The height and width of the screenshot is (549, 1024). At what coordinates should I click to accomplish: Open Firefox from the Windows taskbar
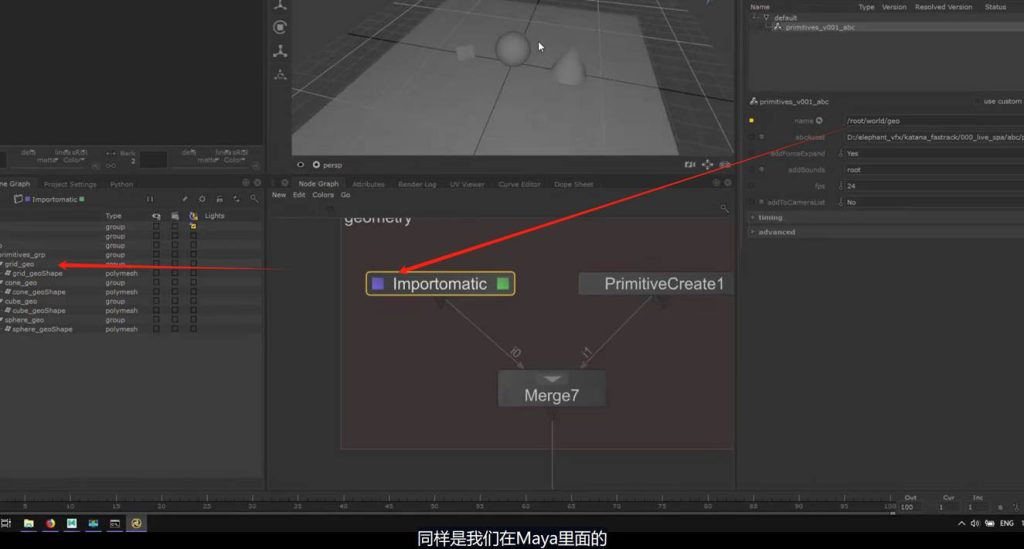pyautogui.click(x=50, y=523)
